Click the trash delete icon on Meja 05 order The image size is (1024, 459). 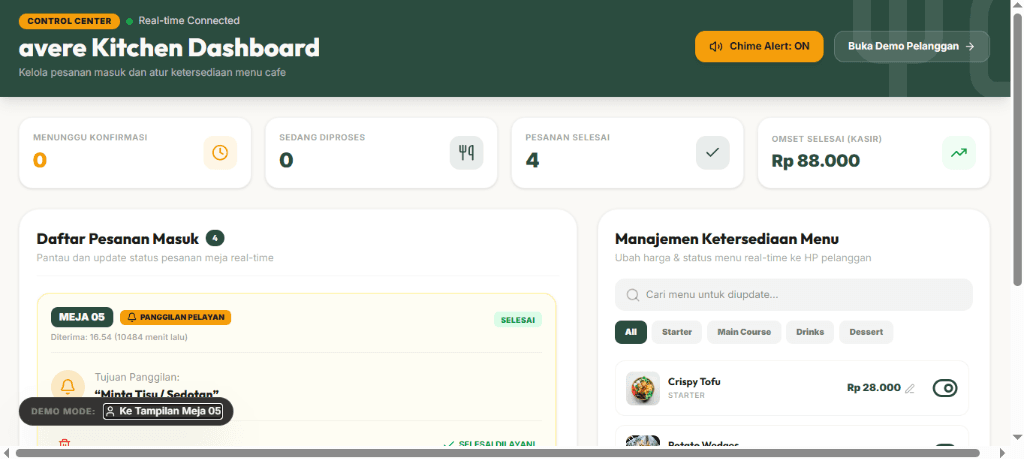[65, 444]
